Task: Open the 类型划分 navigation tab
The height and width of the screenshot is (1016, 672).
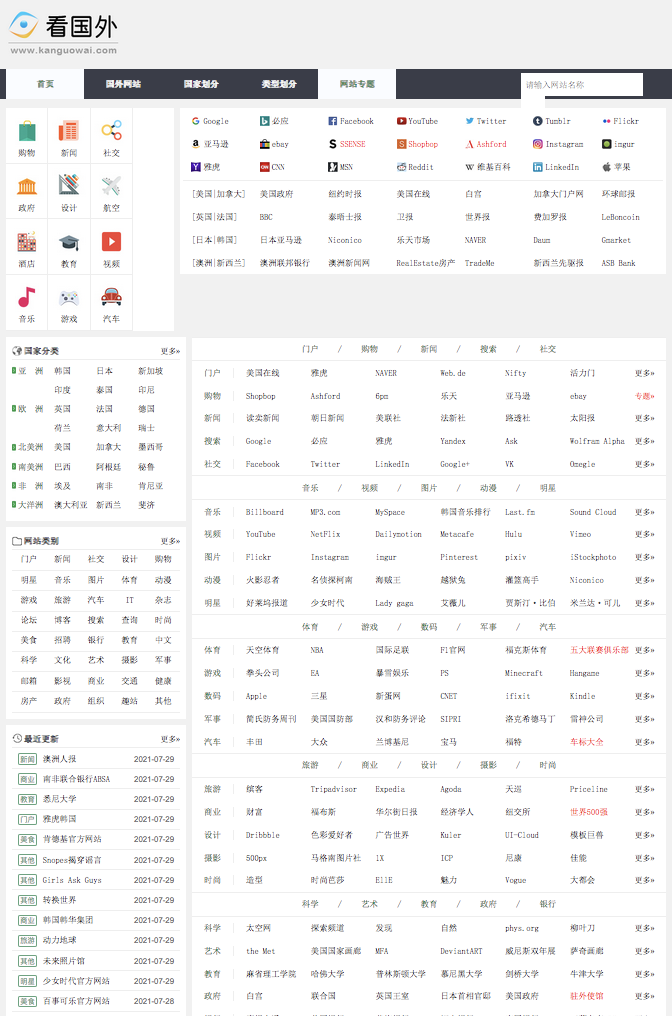Action: tap(279, 84)
